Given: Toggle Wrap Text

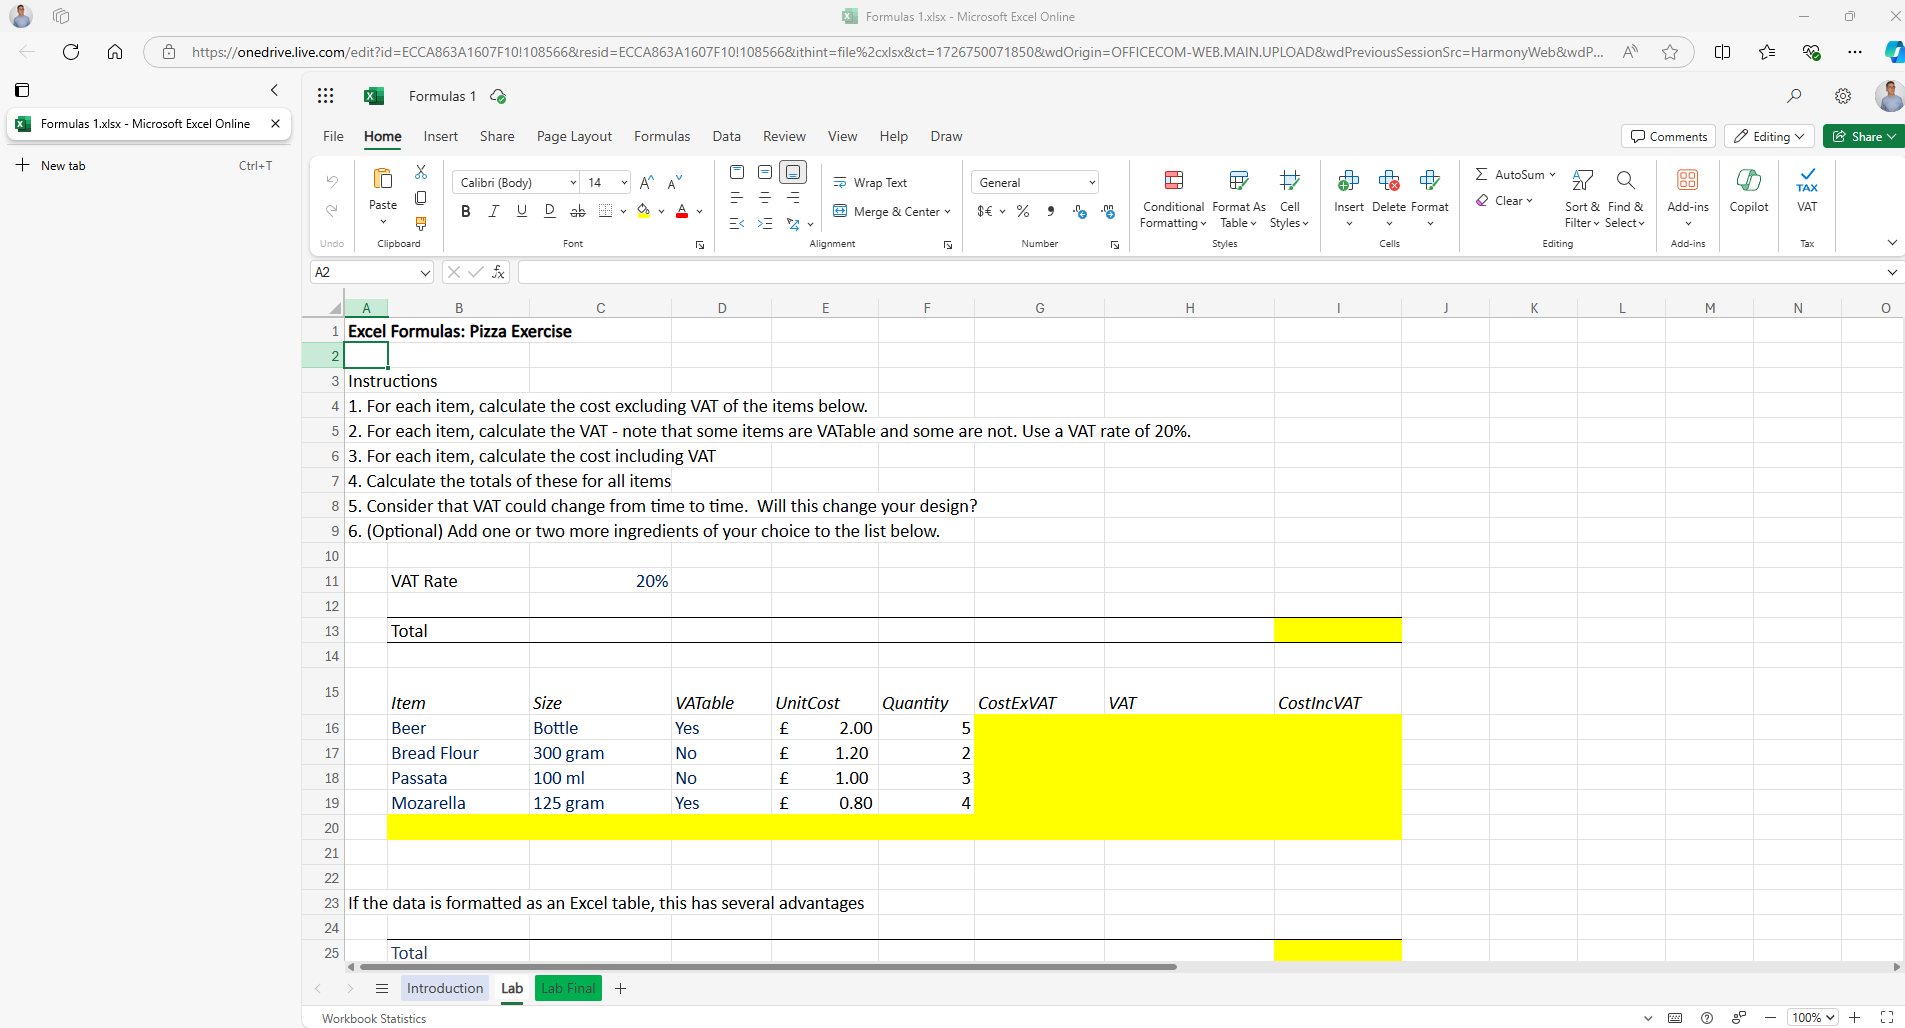Looking at the screenshot, I should click(x=870, y=183).
